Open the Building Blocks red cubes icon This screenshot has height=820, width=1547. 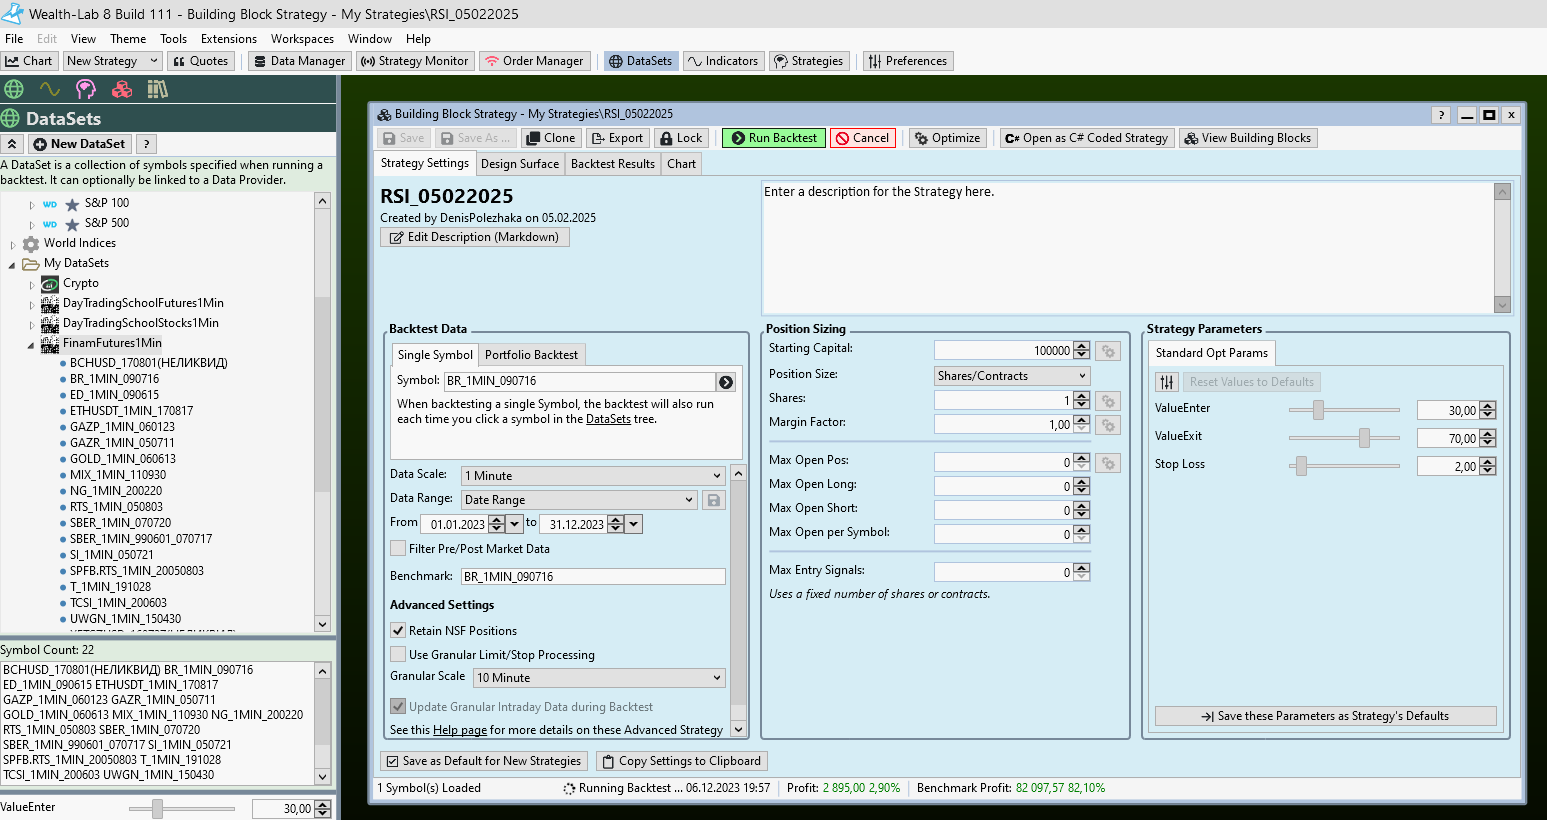tap(122, 89)
